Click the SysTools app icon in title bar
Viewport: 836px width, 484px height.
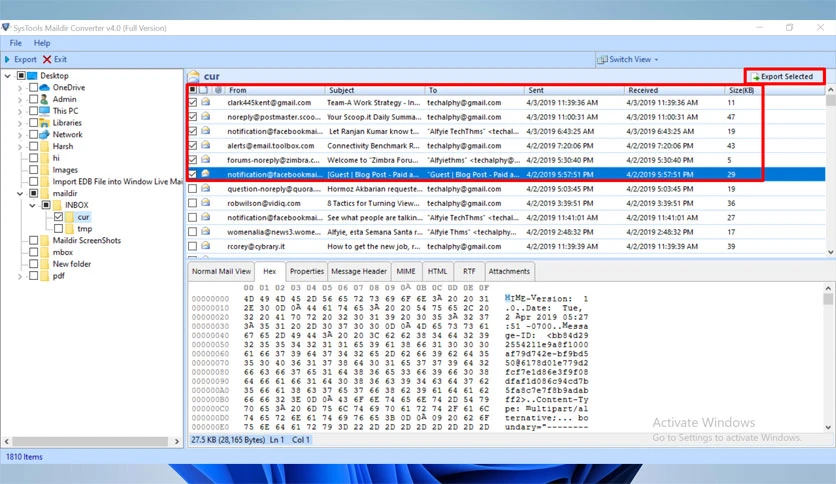(x=5, y=27)
